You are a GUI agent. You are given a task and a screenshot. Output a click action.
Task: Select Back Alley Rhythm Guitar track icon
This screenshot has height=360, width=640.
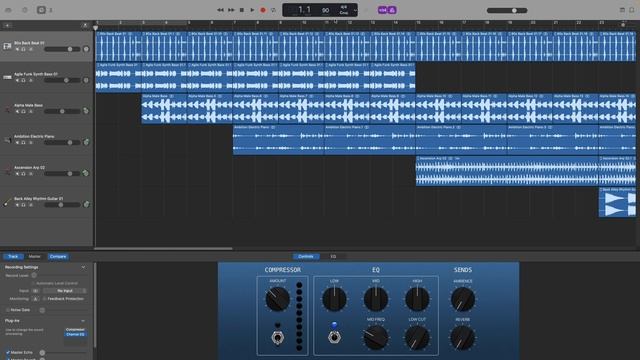click(7, 202)
